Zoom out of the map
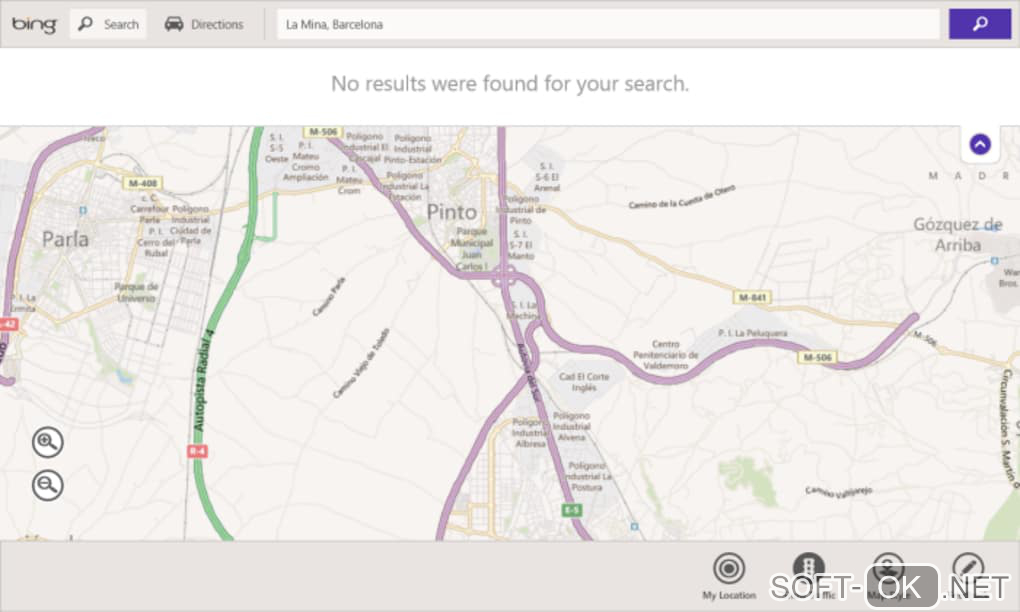1020x612 pixels. [47, 485]
